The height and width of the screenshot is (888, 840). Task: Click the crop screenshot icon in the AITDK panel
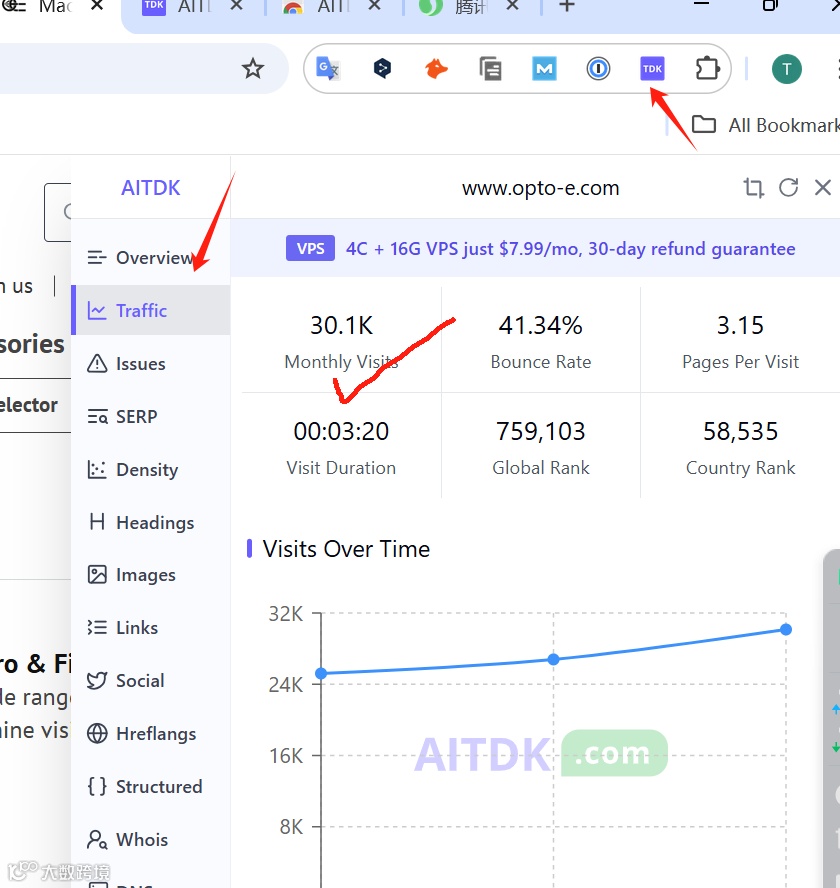pyautogui.click(x=753, y=187)
